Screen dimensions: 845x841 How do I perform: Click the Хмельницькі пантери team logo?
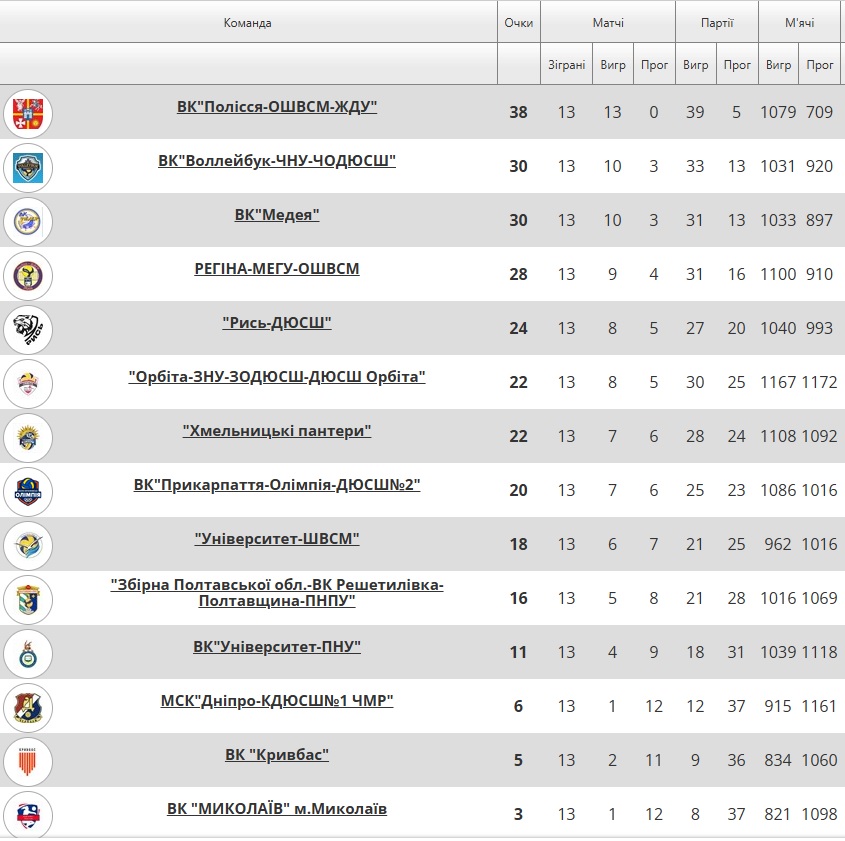click(28, 437)
